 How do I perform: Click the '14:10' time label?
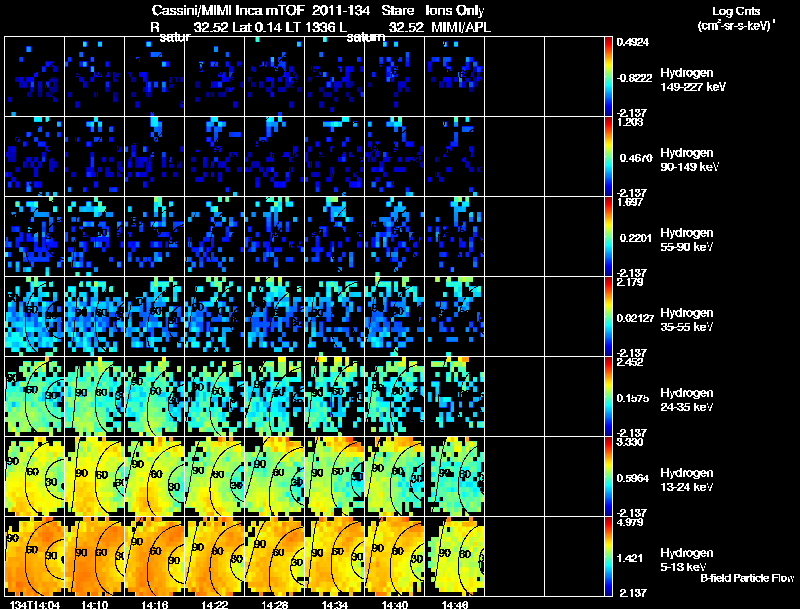94,605
